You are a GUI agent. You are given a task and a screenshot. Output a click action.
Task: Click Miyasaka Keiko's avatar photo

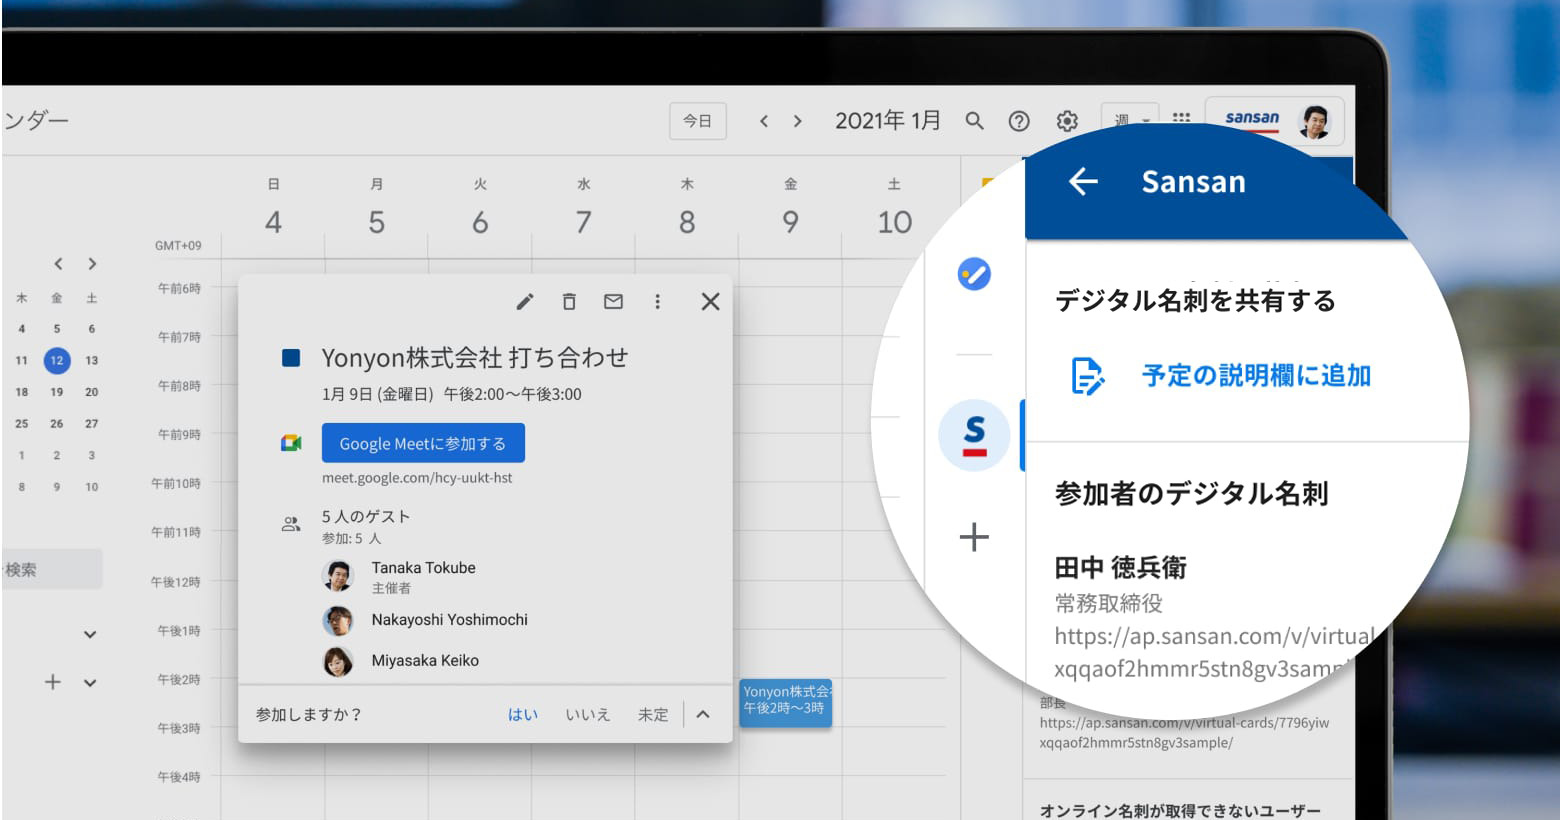338,661
